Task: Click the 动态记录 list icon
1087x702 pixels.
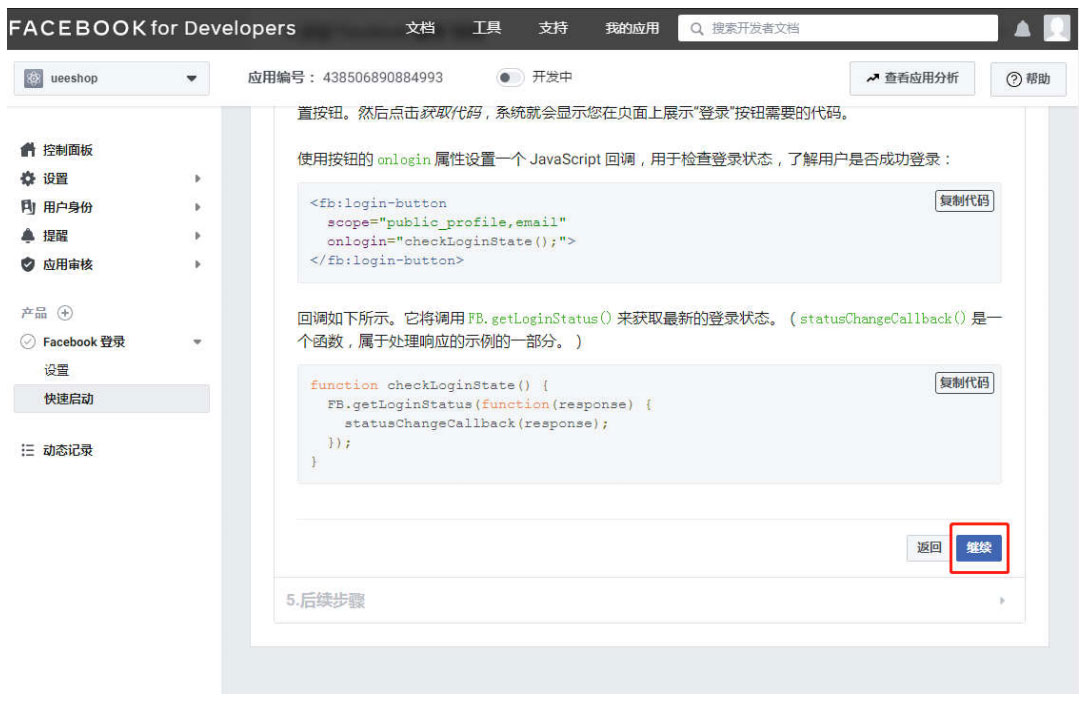Action: pos(28,451)
